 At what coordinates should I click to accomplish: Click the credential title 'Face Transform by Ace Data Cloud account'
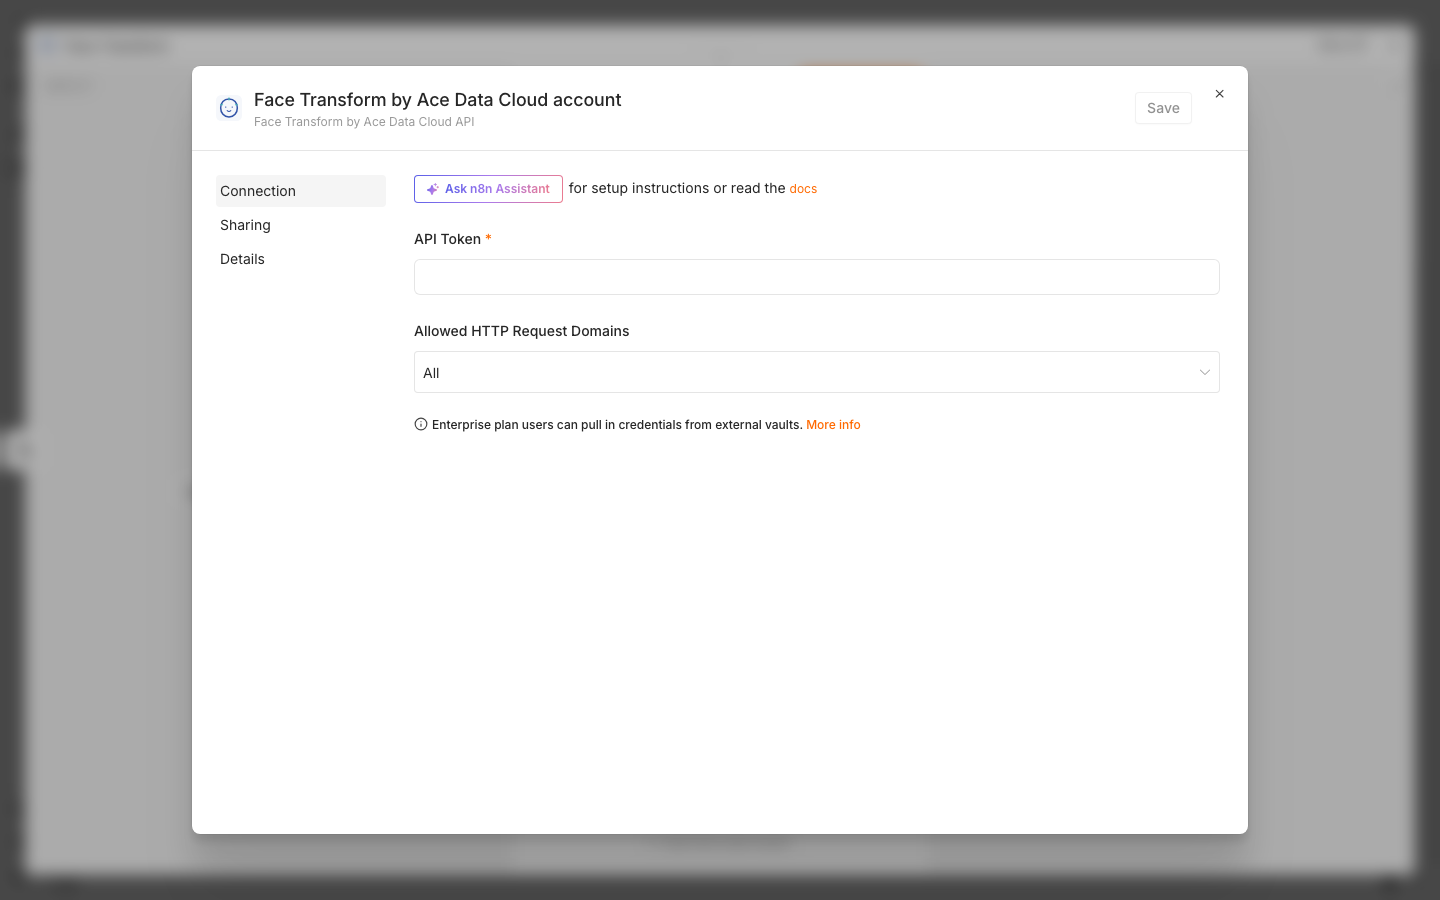point(437,100)
